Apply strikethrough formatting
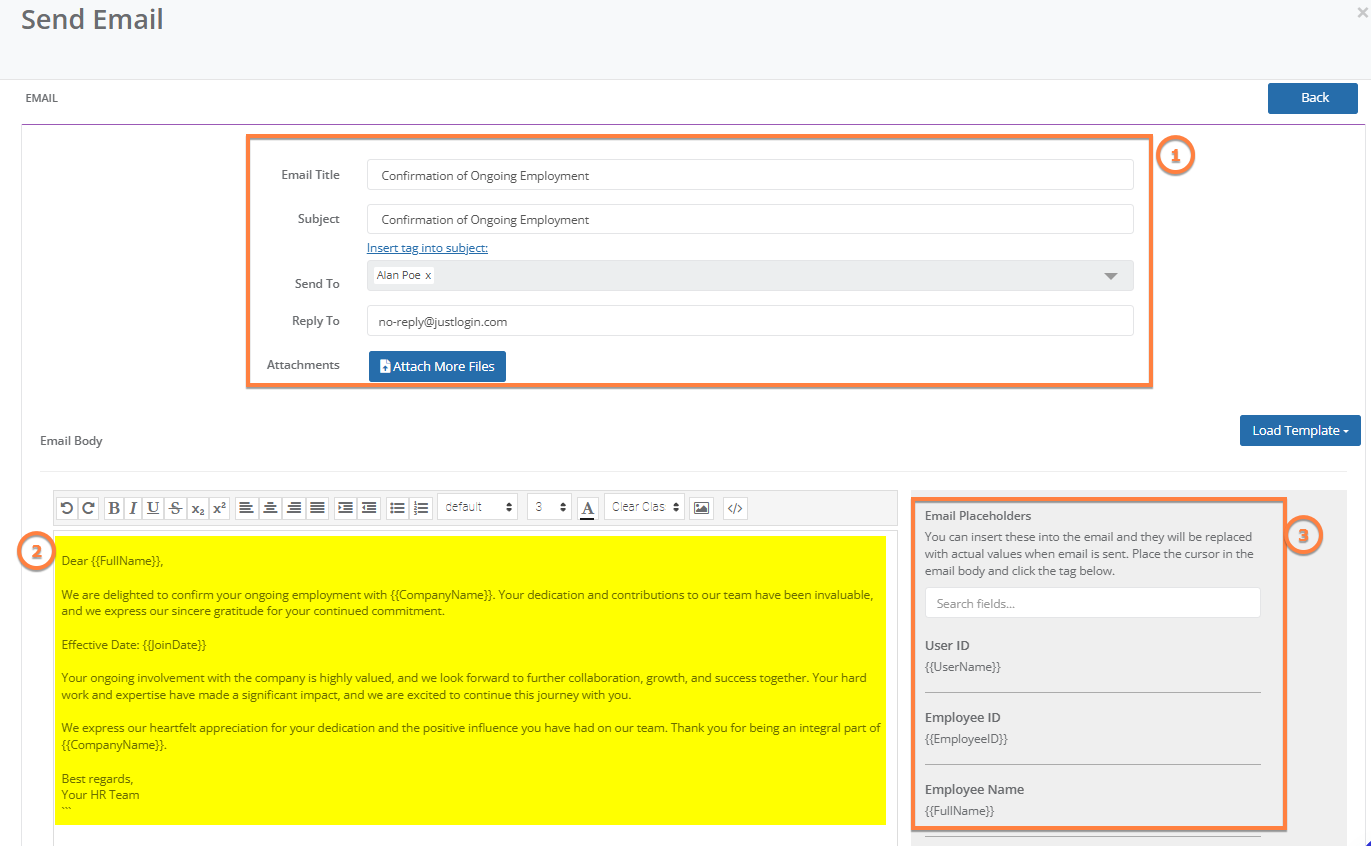Image resolution: width=1371 pixels, height=846 pixels. click(176, 508)
